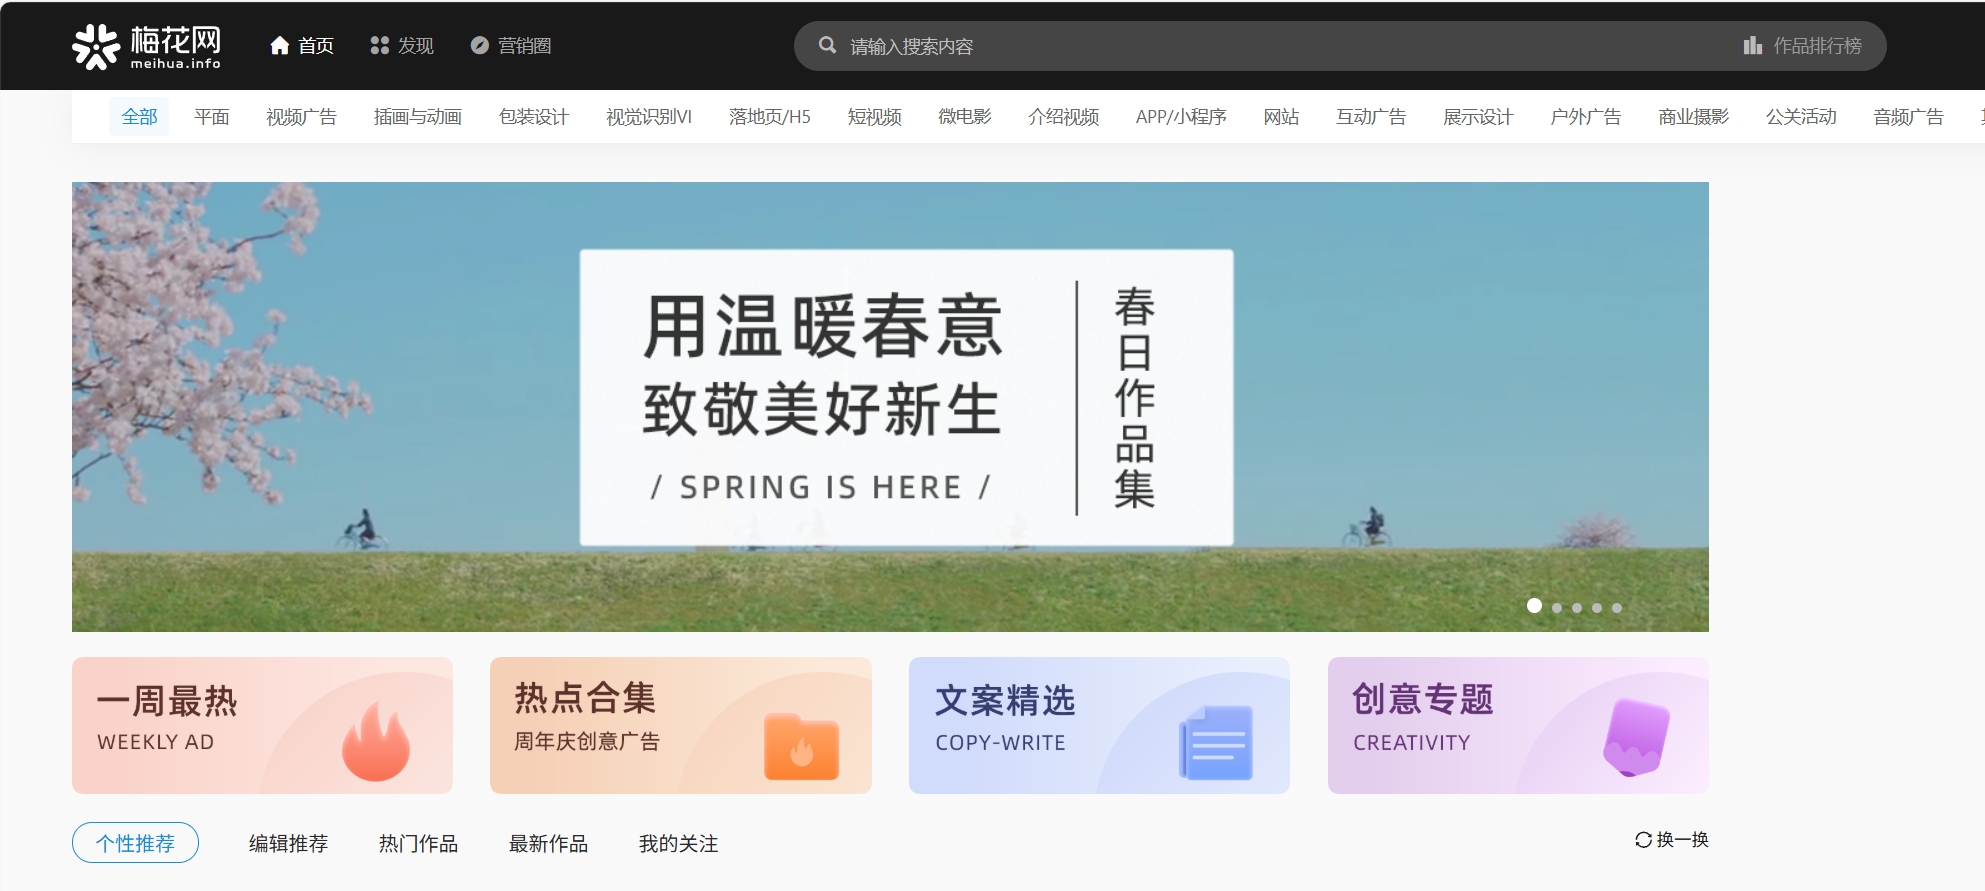Select the 商业摄影 category
Viewport: 1985px width, 891px height.
click(x=1694, y=117)
